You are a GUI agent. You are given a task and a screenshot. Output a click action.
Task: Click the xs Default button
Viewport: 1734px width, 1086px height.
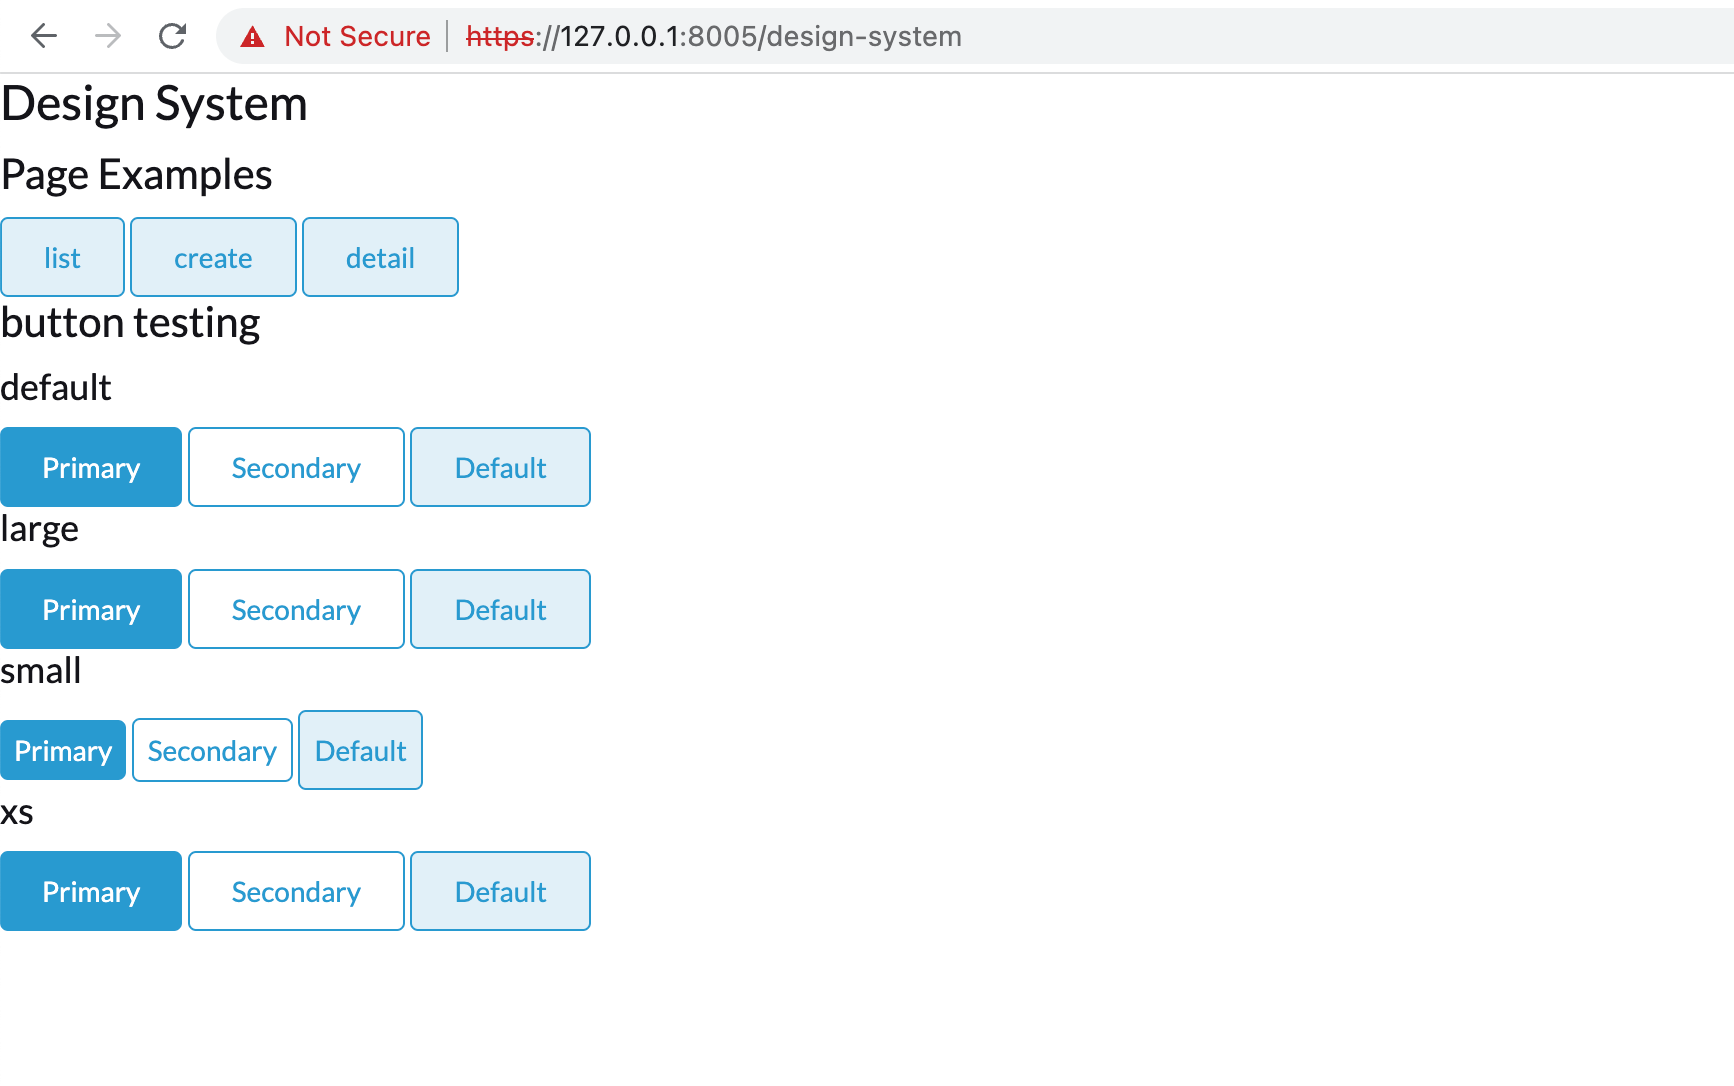[x=500, y=891]
